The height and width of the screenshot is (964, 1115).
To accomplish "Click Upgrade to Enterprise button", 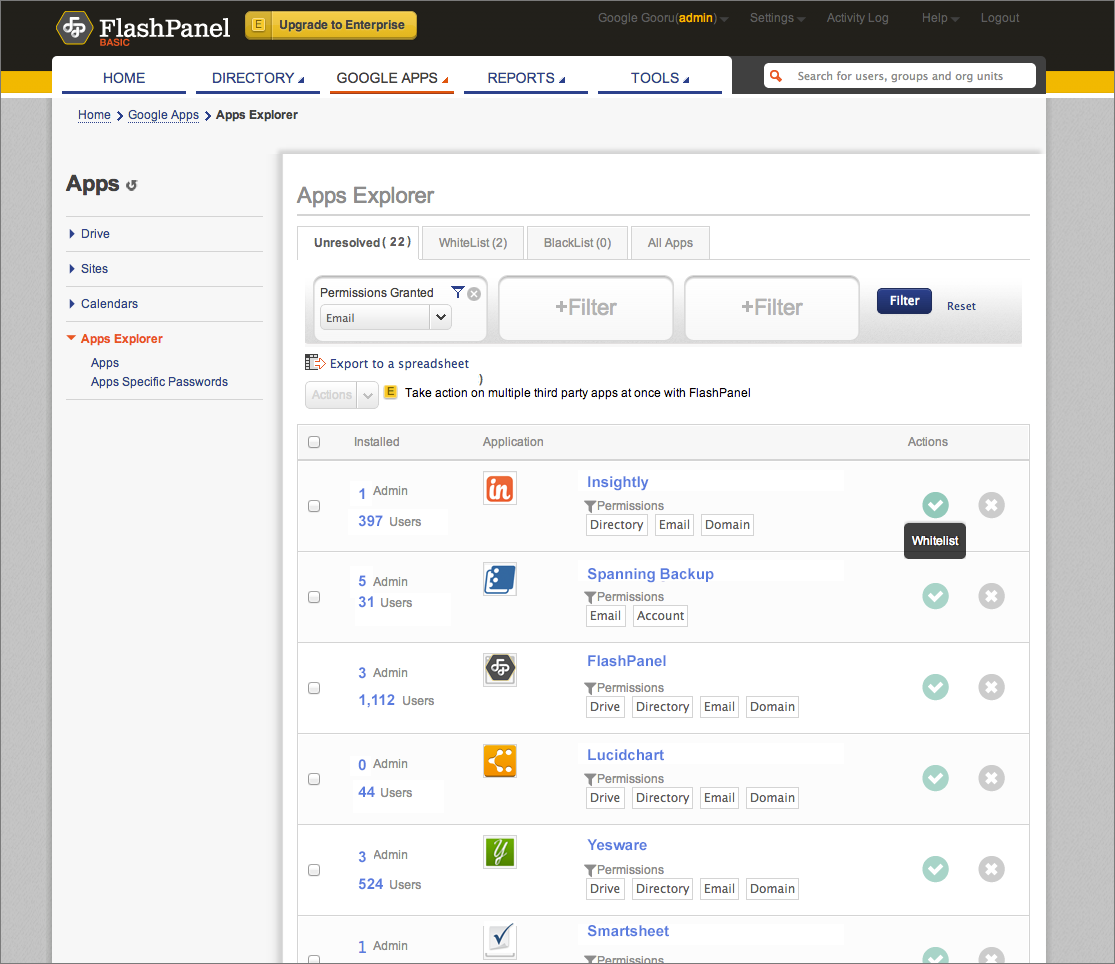I will click(x=331, y=25).
